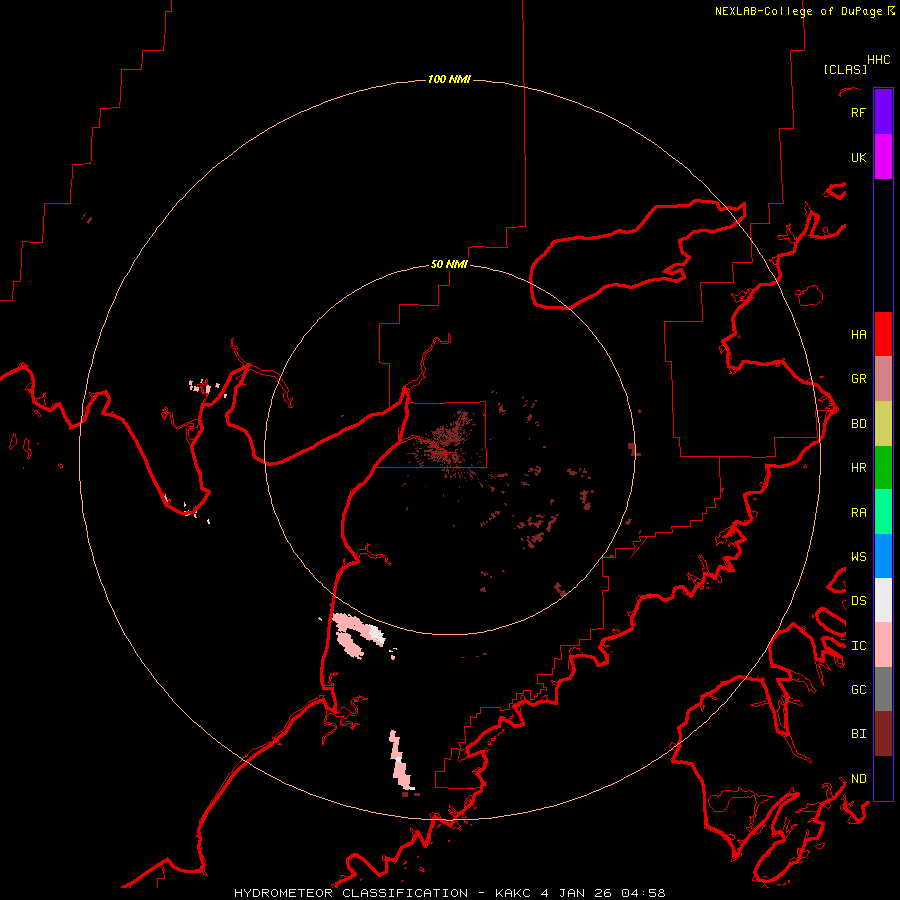Click the ND black legend block
Viewport: 900px width, 900px height.
[883, 778]
